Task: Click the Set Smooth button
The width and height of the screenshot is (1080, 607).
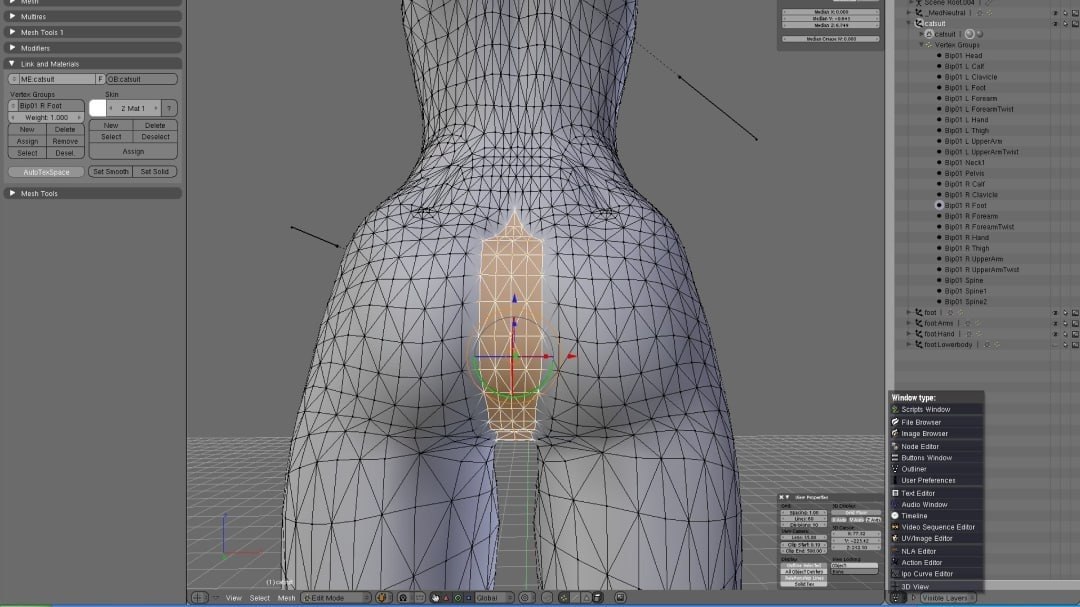Action: pyautogui.click(x=110, y=172)
